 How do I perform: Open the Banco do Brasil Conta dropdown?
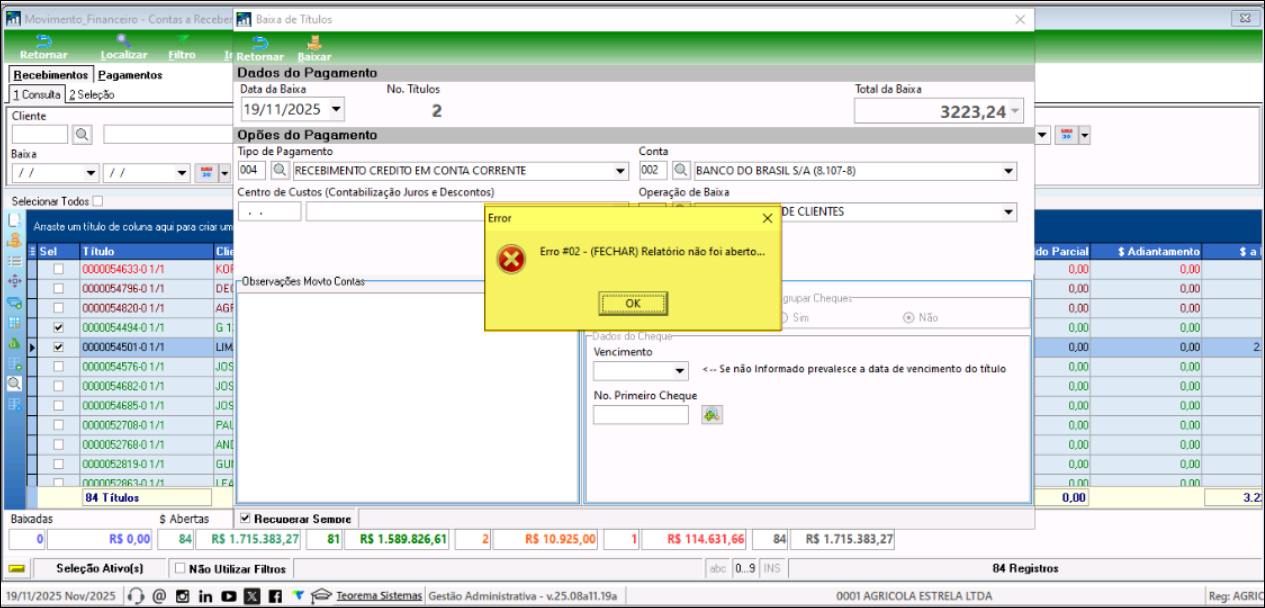pos(1008,171)
